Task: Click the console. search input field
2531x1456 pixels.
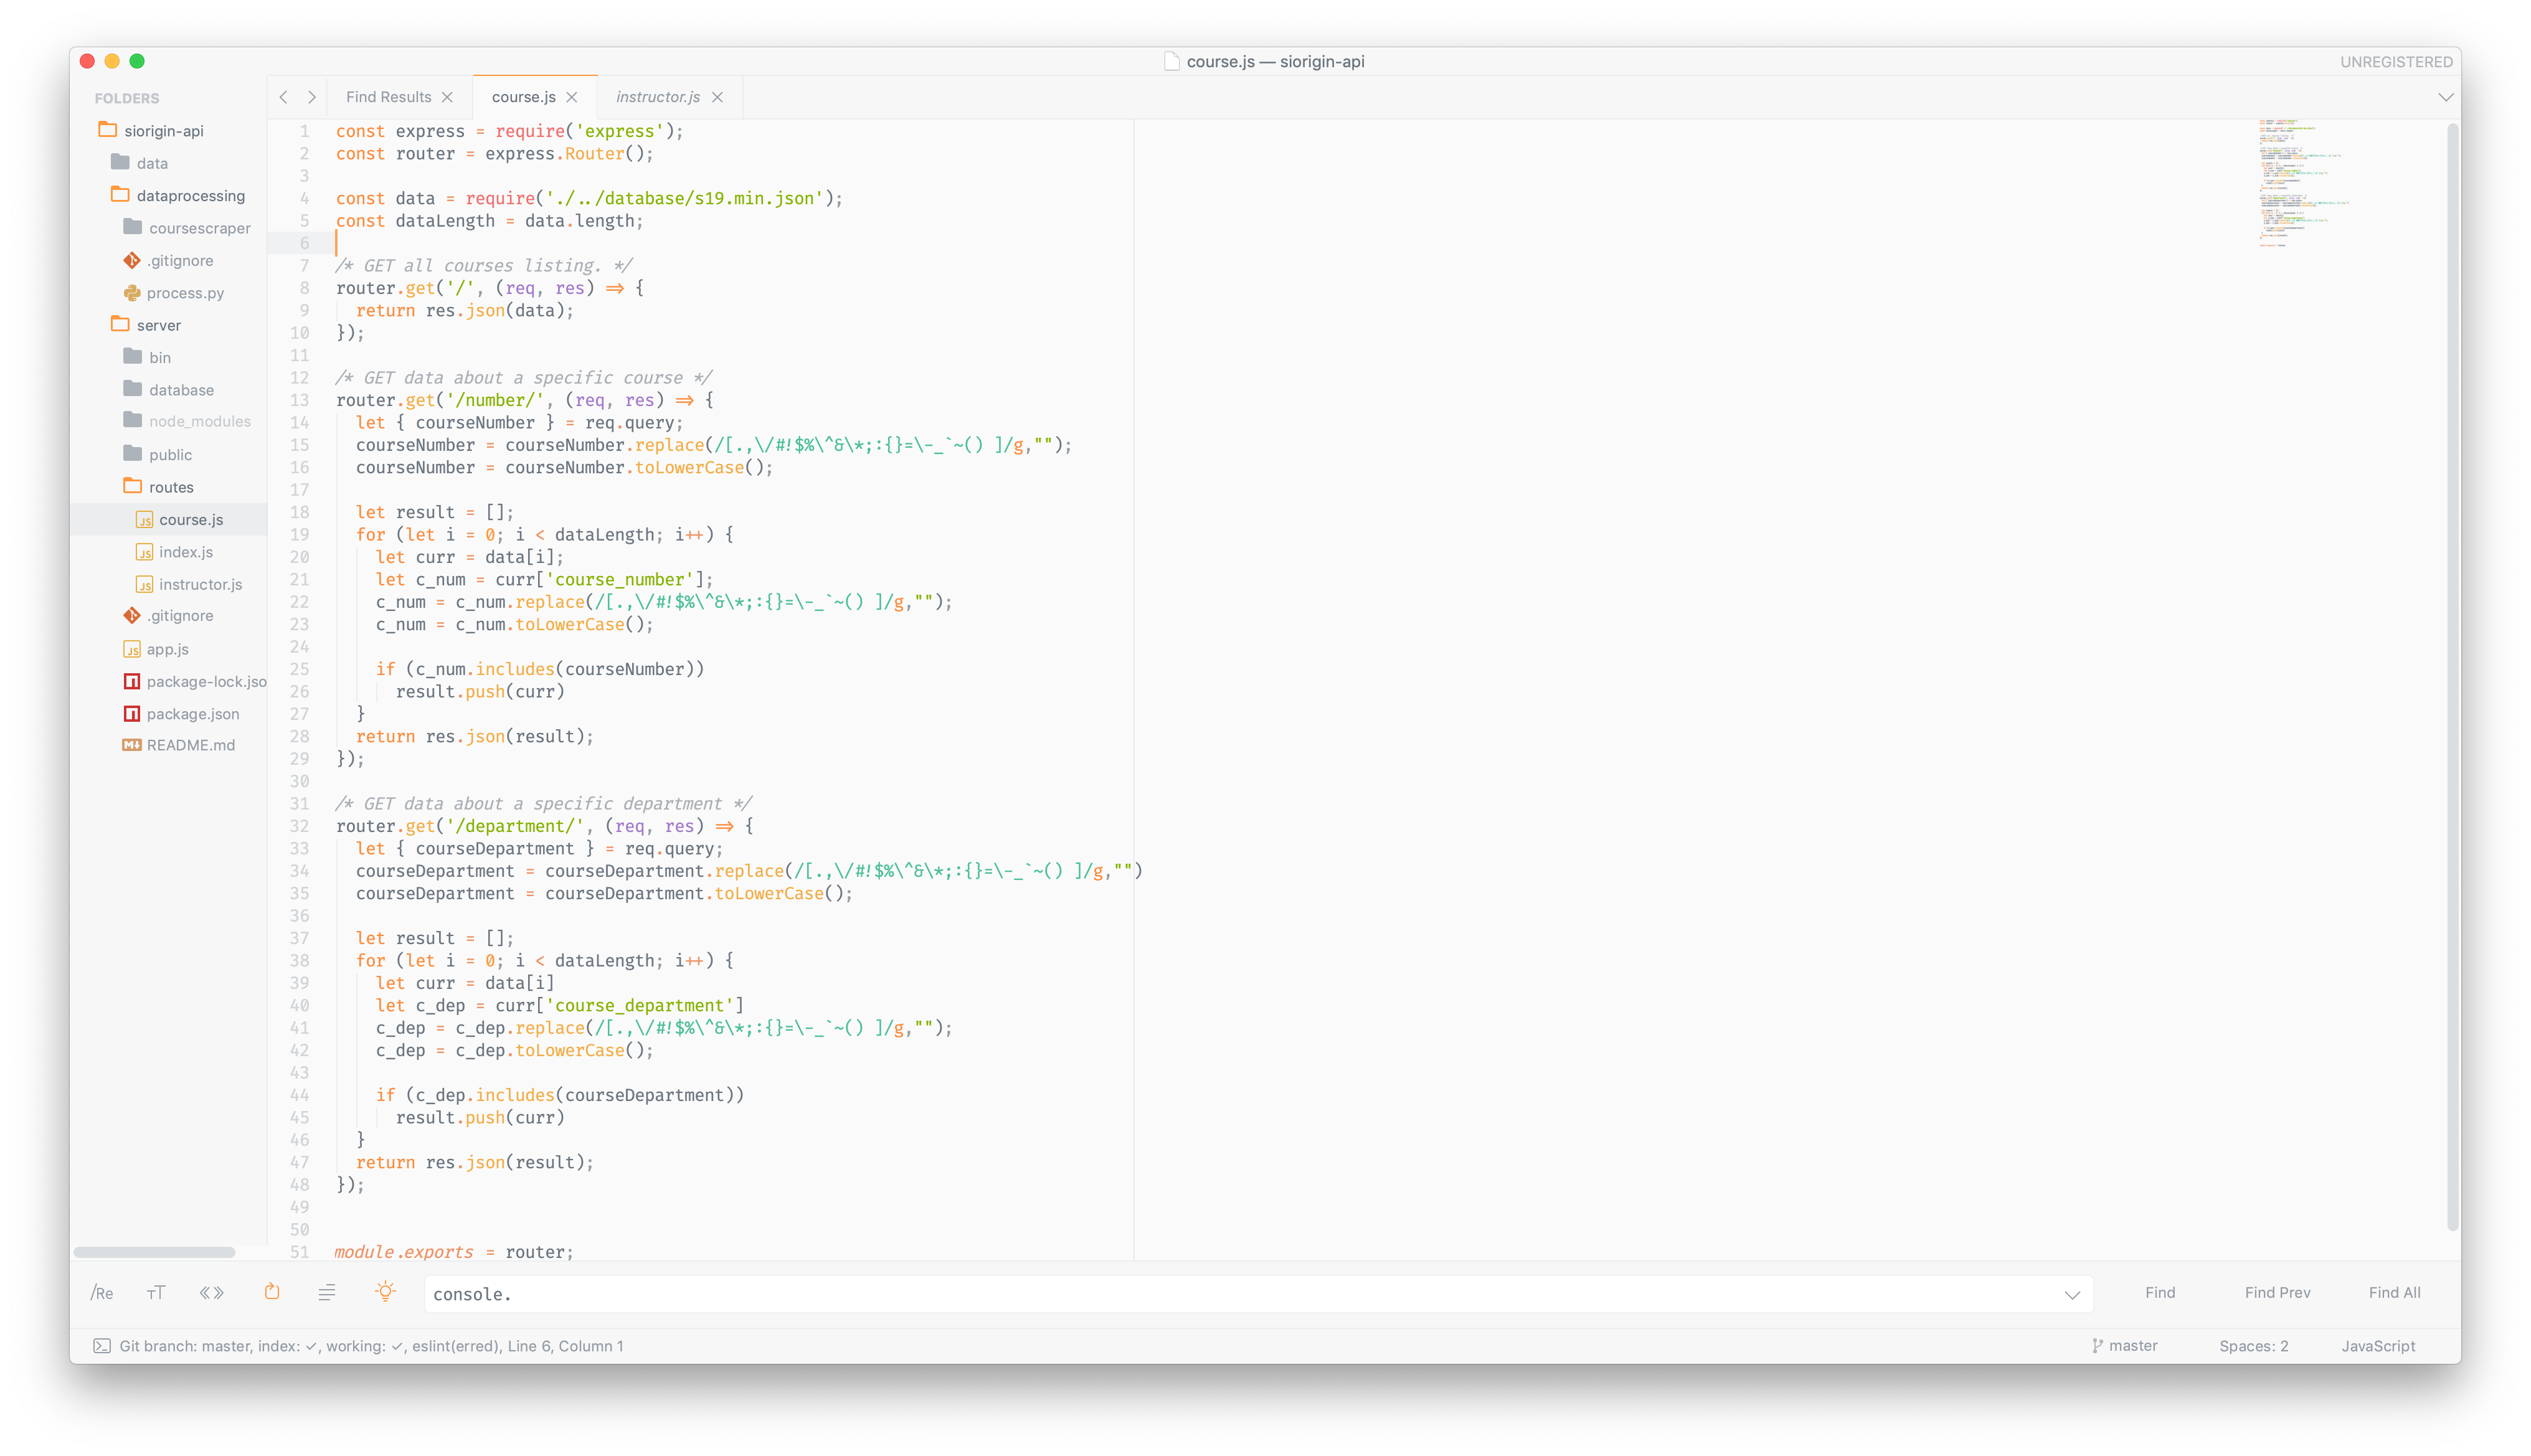Action: [x=1240, y=1294]
